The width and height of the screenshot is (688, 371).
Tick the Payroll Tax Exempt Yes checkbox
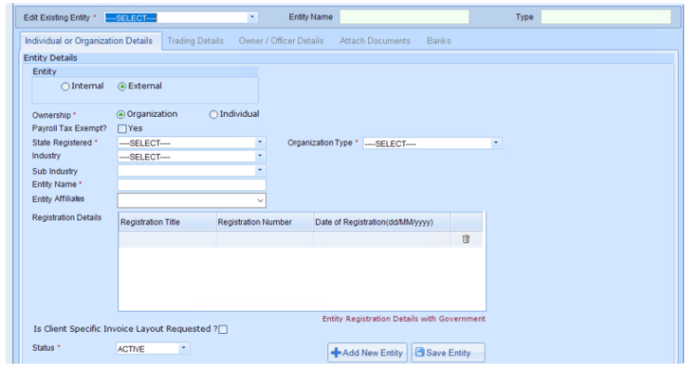(x=122, y=128)
